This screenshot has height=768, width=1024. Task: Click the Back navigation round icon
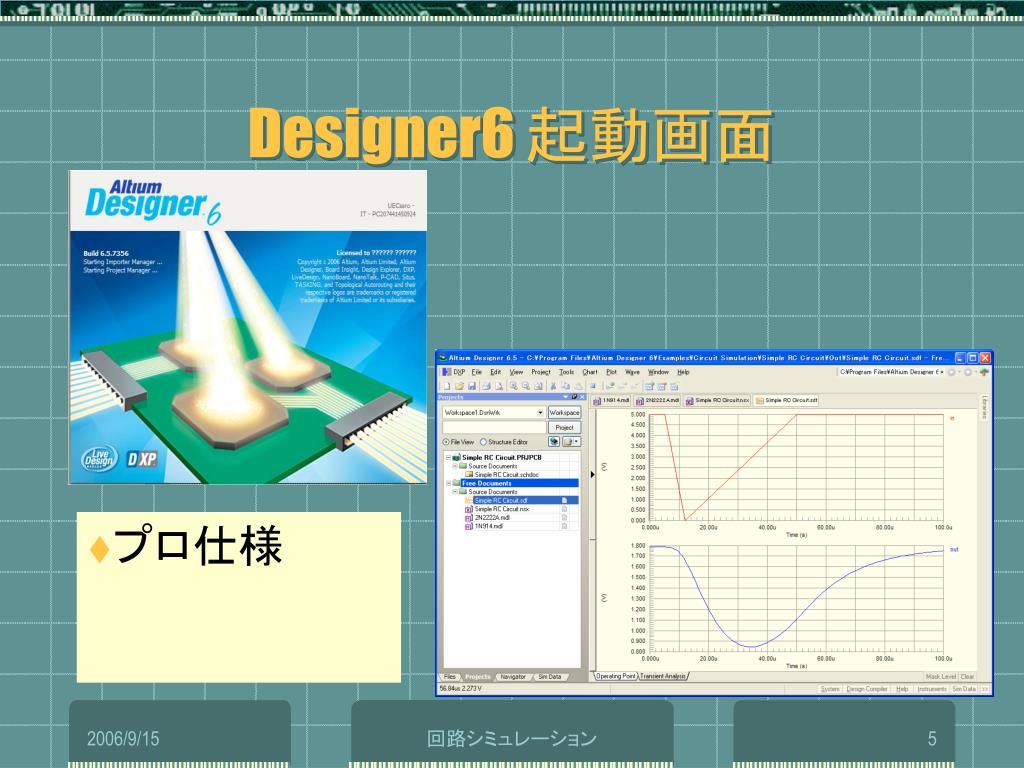(x=952, y=372)
